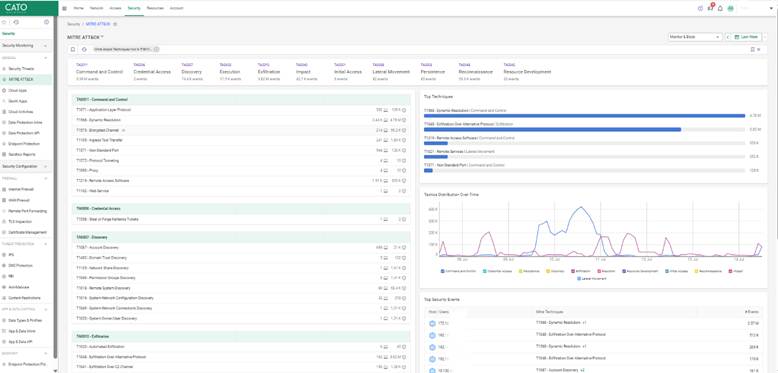This screenshot has width=778, height=373.
Task: Click the Security breadcrumb link
Action: 73,24
